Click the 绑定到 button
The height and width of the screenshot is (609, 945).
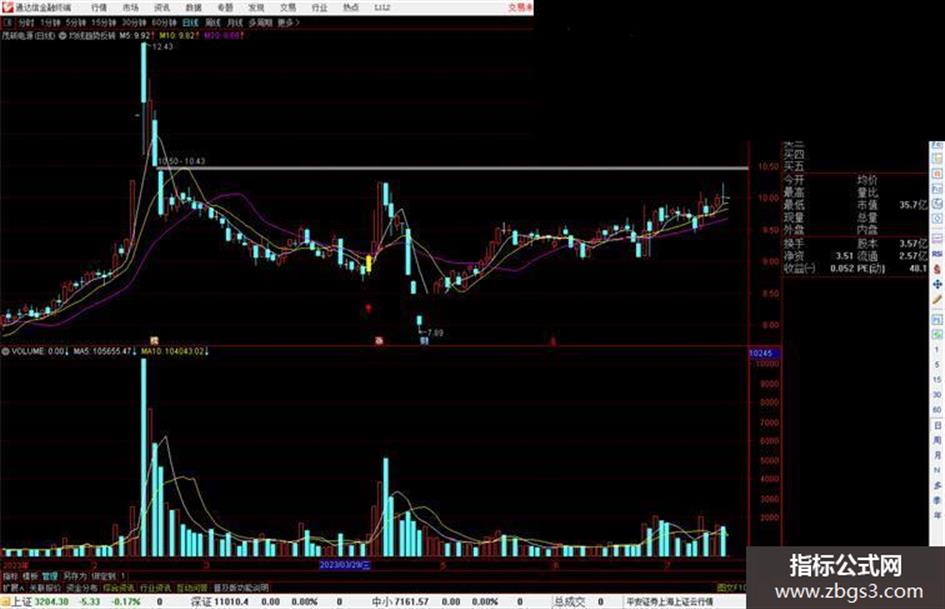coord(104,576)
